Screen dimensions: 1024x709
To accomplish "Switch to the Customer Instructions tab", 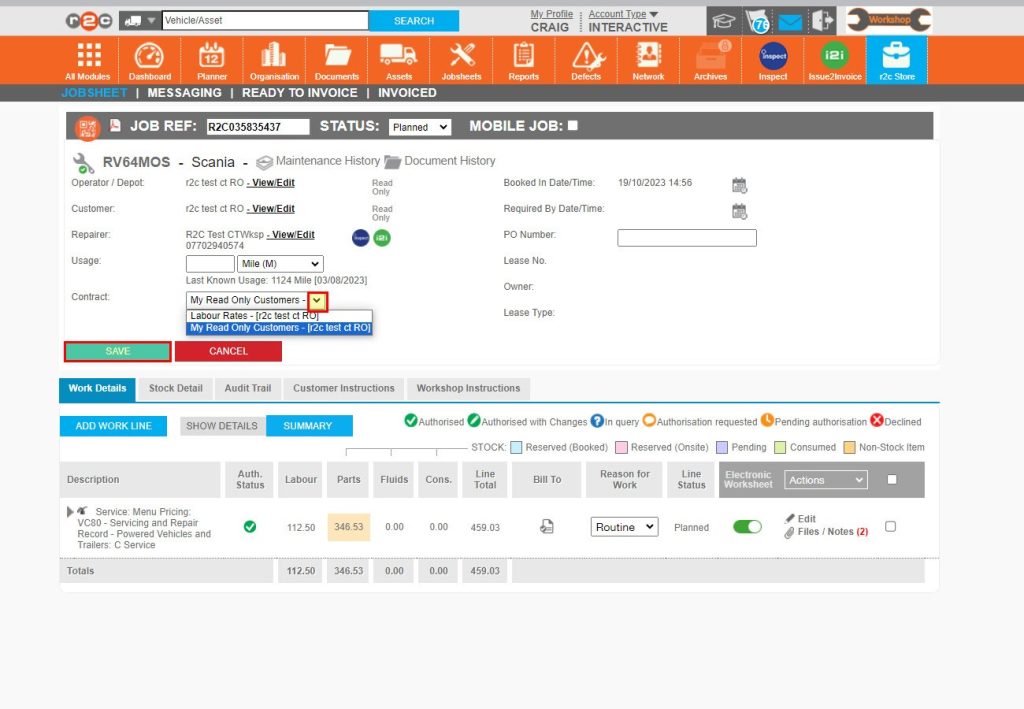I will coord(344,388).
